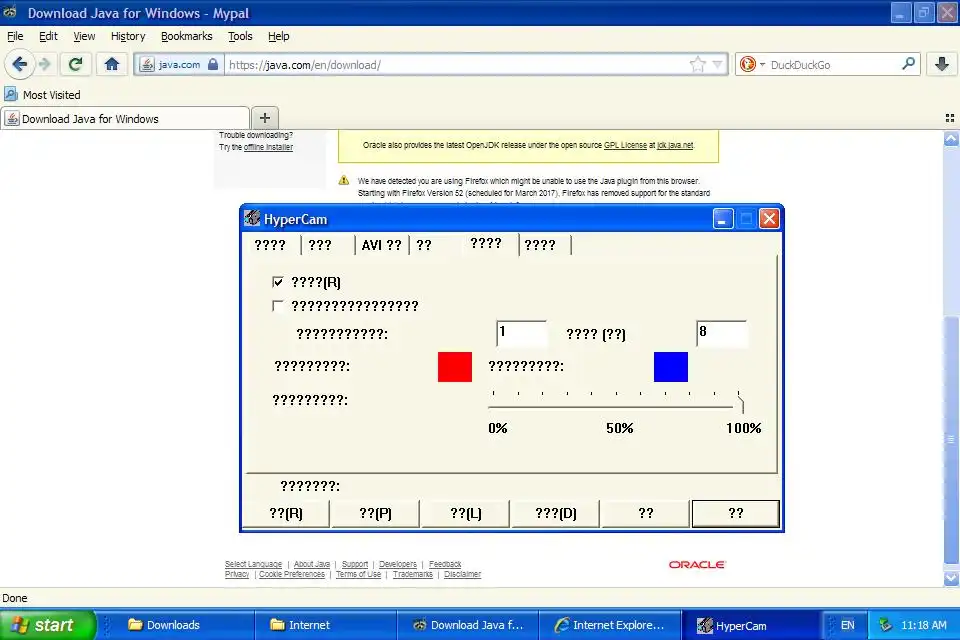Click the HyperCam percentage slider handle
This screenshot has height=640, width=960.
pyautogui.click(x=740, y=402)
